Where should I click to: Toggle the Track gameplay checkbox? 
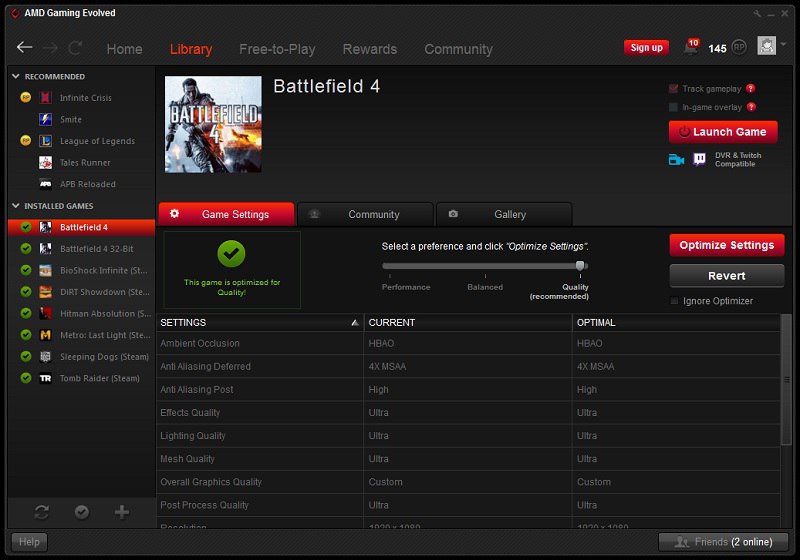[674, 89]
